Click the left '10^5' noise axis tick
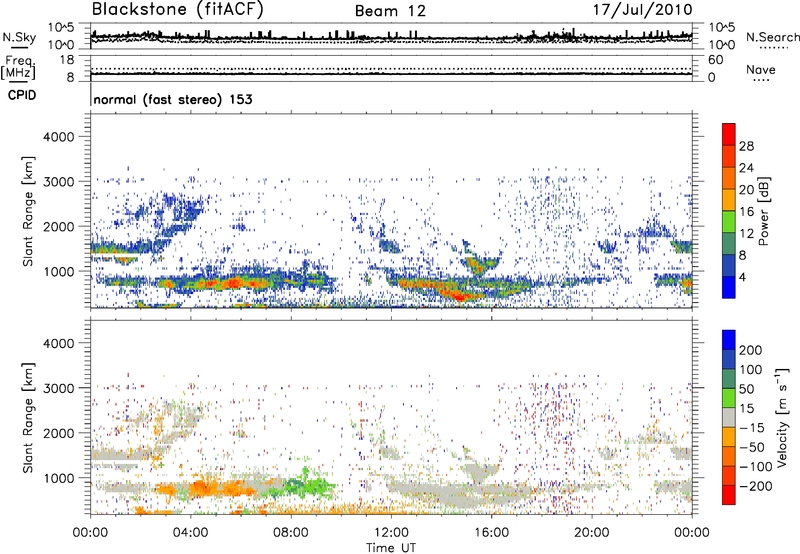This screenshot has width=800, height=554. [x=61, y=28]
